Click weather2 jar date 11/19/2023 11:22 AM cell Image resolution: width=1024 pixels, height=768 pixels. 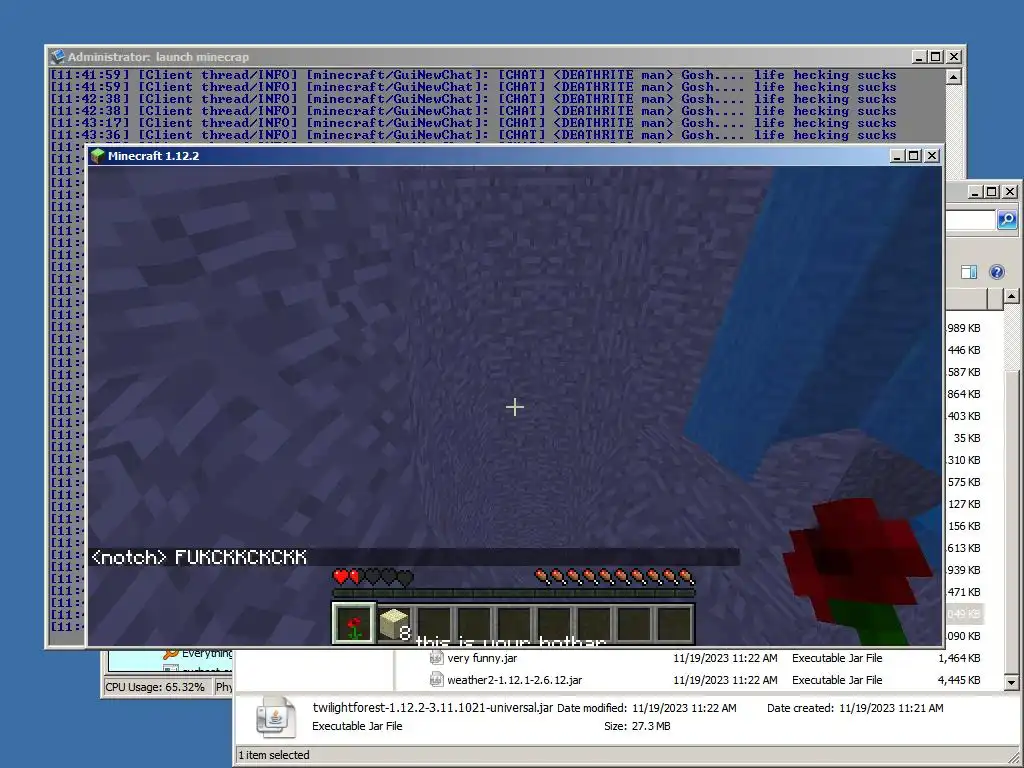pyautogui.click(x=726, y=680)
